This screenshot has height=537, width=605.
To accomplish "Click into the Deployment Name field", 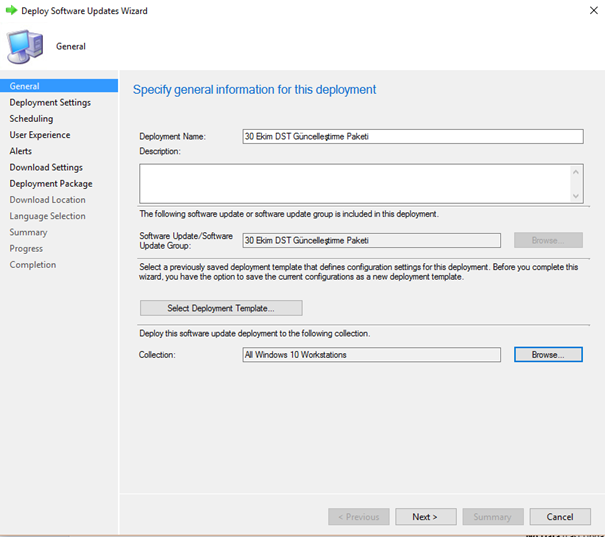I will click(412, 137).
